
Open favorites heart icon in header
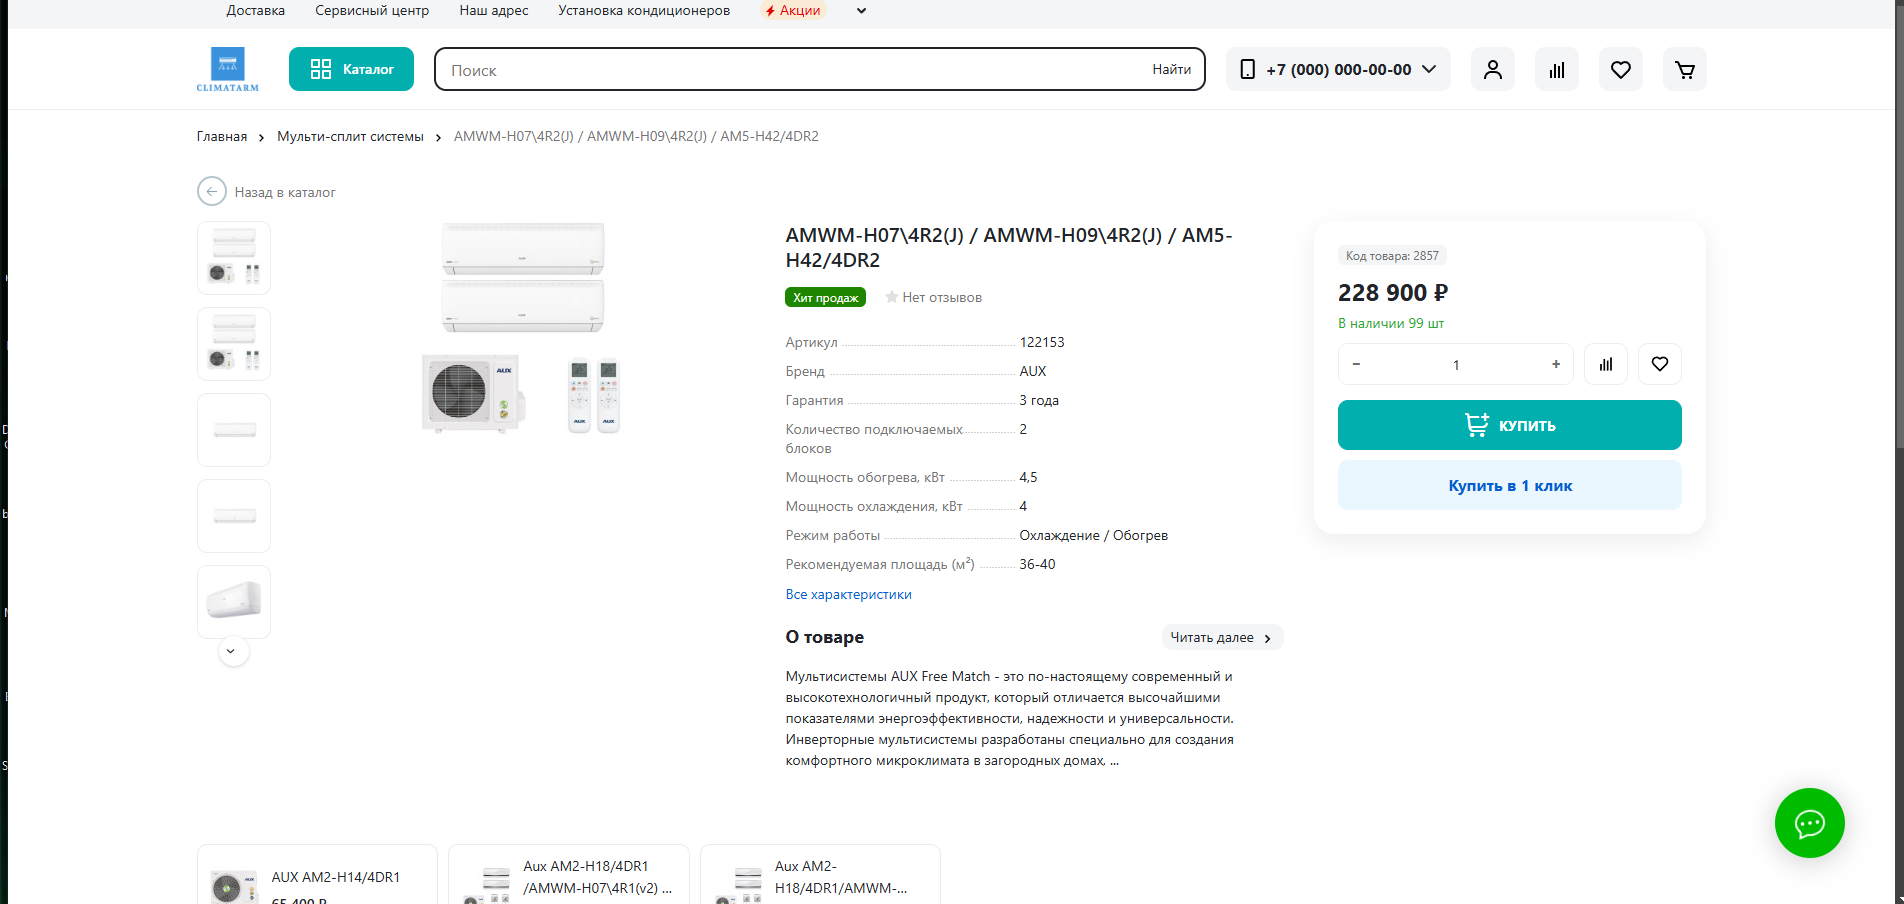(1620, 70)
